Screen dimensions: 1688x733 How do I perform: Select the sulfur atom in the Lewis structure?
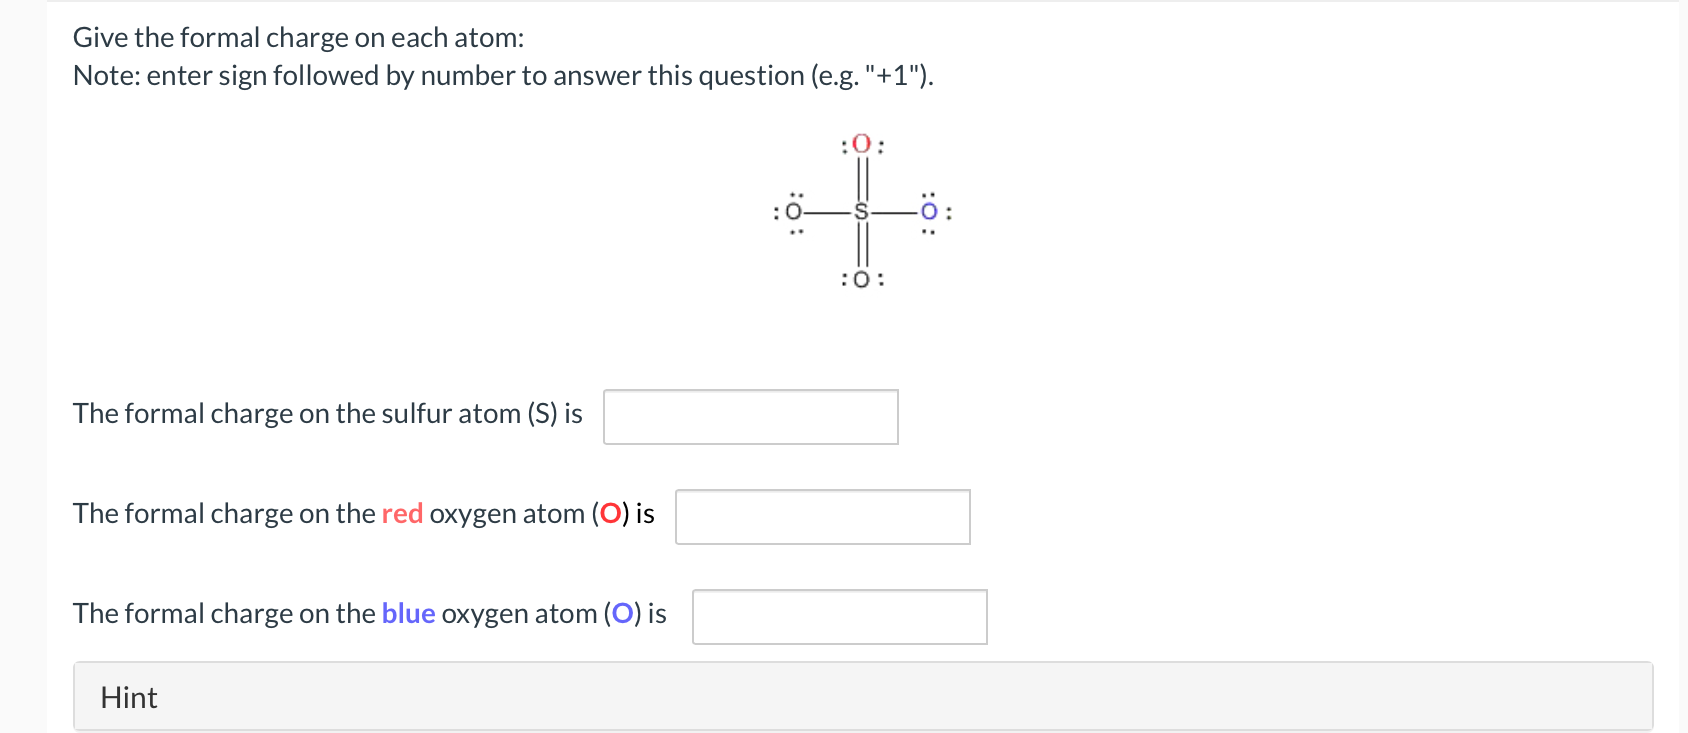click(860, 212)
